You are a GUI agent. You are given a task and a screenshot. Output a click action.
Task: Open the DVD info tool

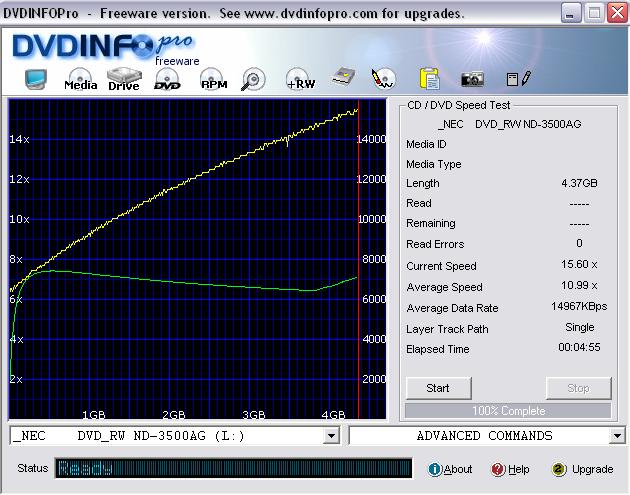point(167,79)
